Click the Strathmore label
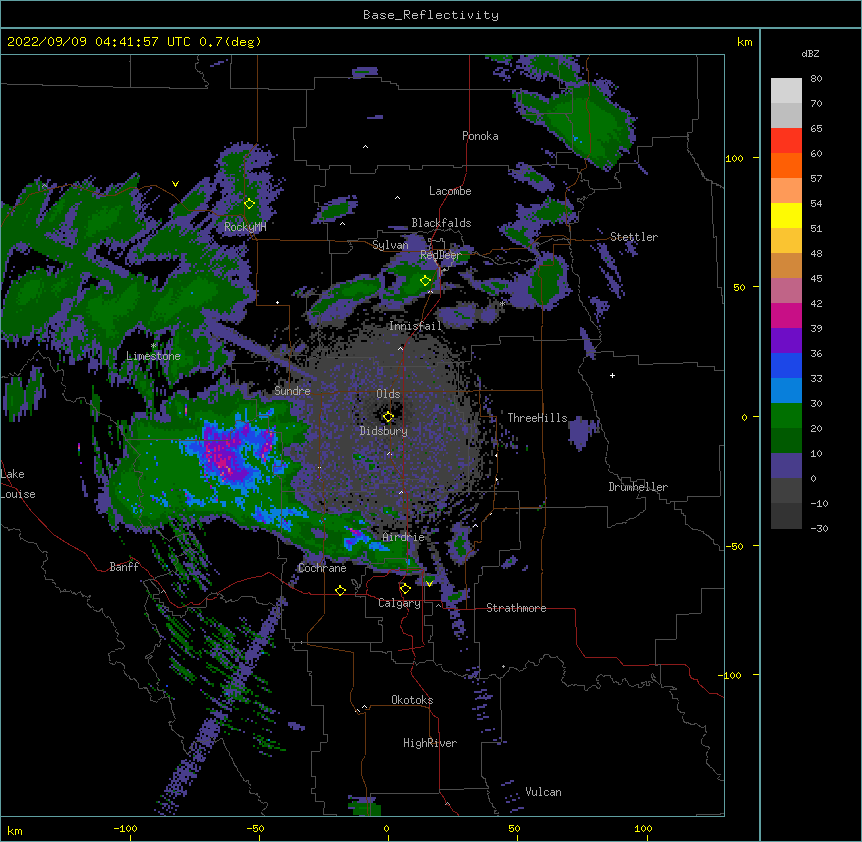 tap(516, 608)
